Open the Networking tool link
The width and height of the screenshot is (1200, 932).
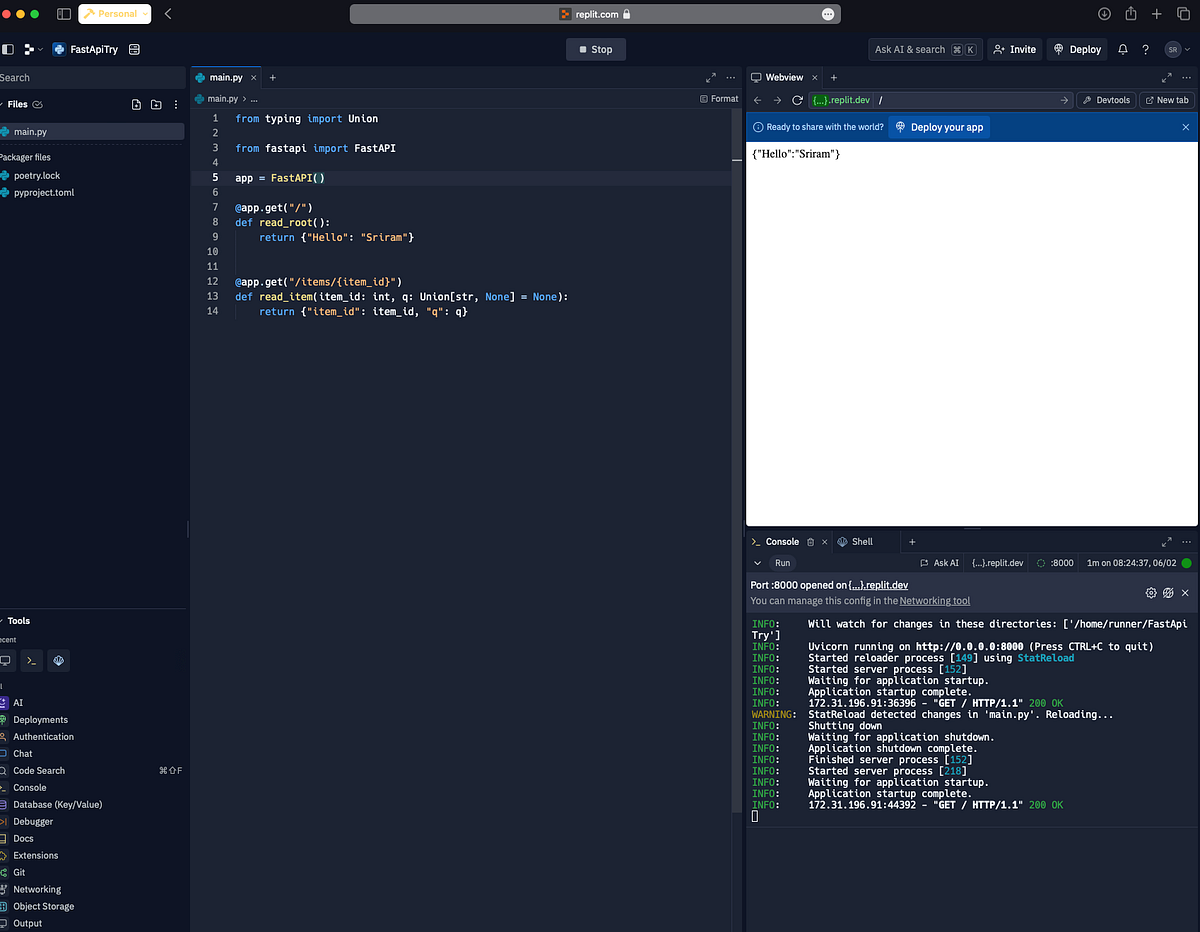pyautogui.click(x=935, y=601)
